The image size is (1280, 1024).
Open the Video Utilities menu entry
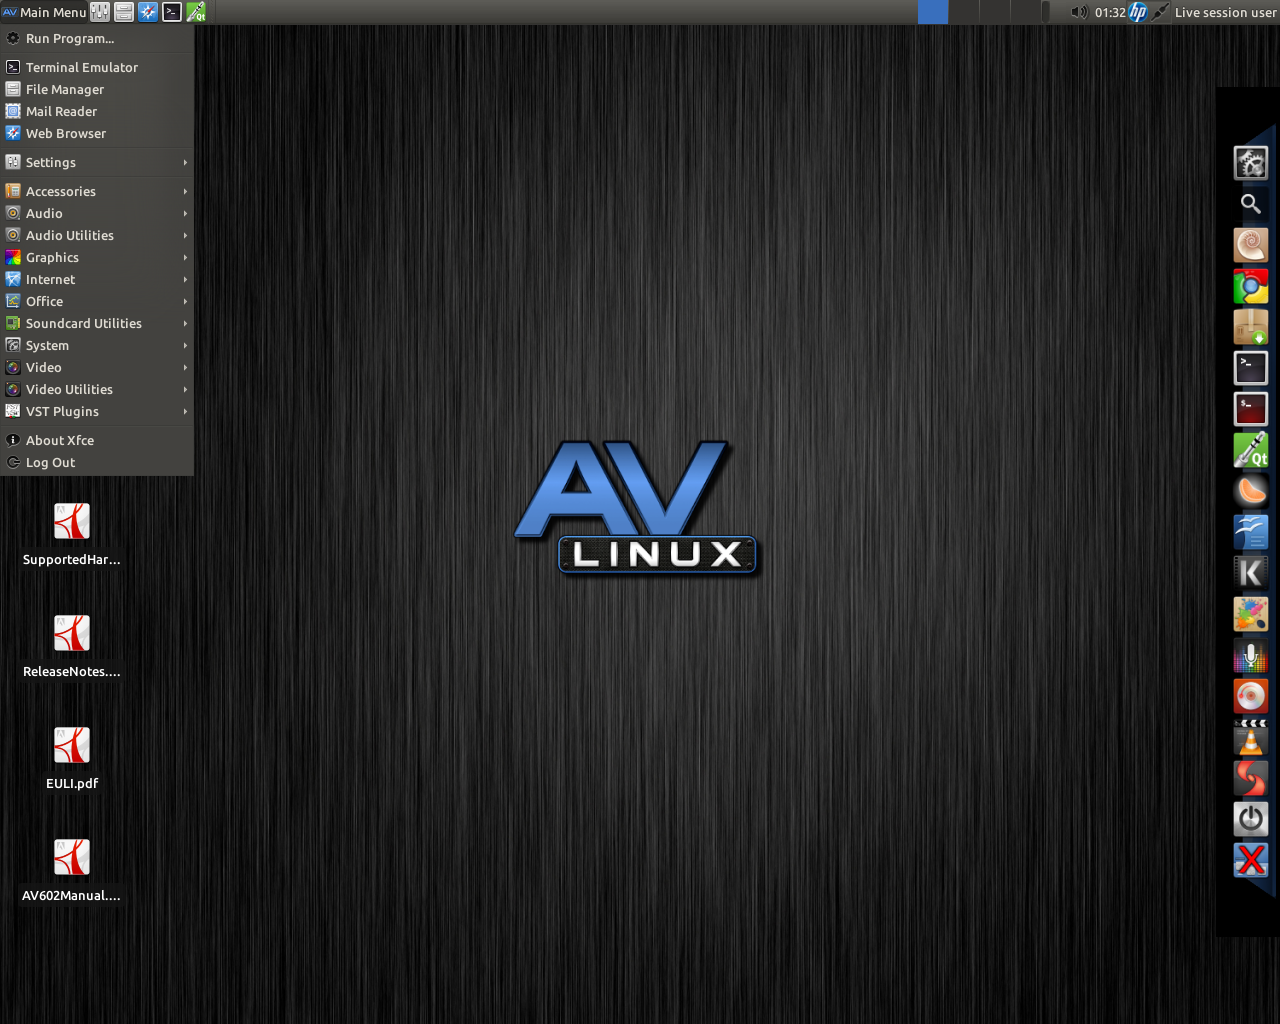point(97,389)
